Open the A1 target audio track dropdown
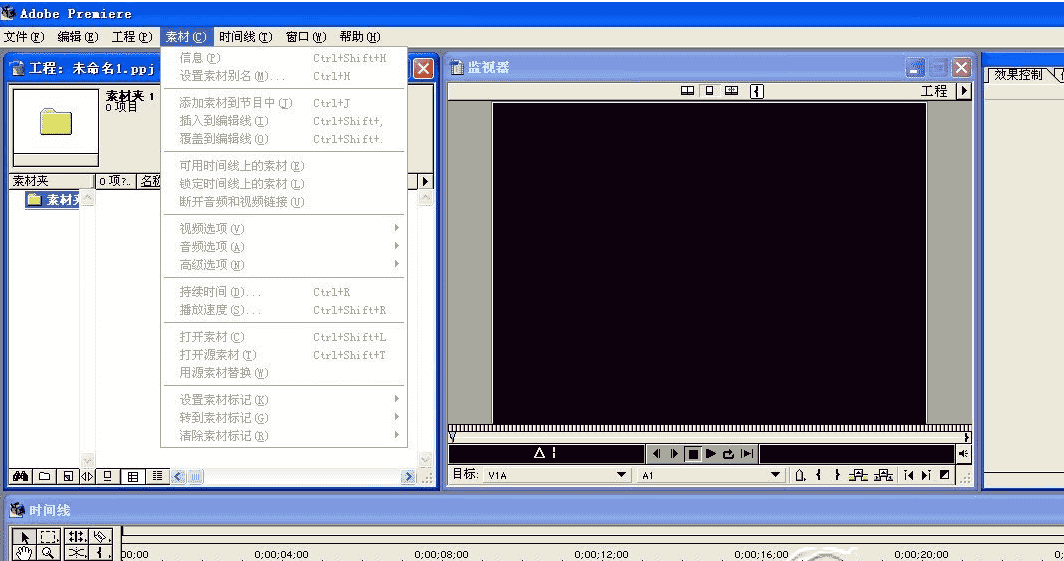Image resolution: width=1064 pixels, height=561 pixels. (776, 475)
